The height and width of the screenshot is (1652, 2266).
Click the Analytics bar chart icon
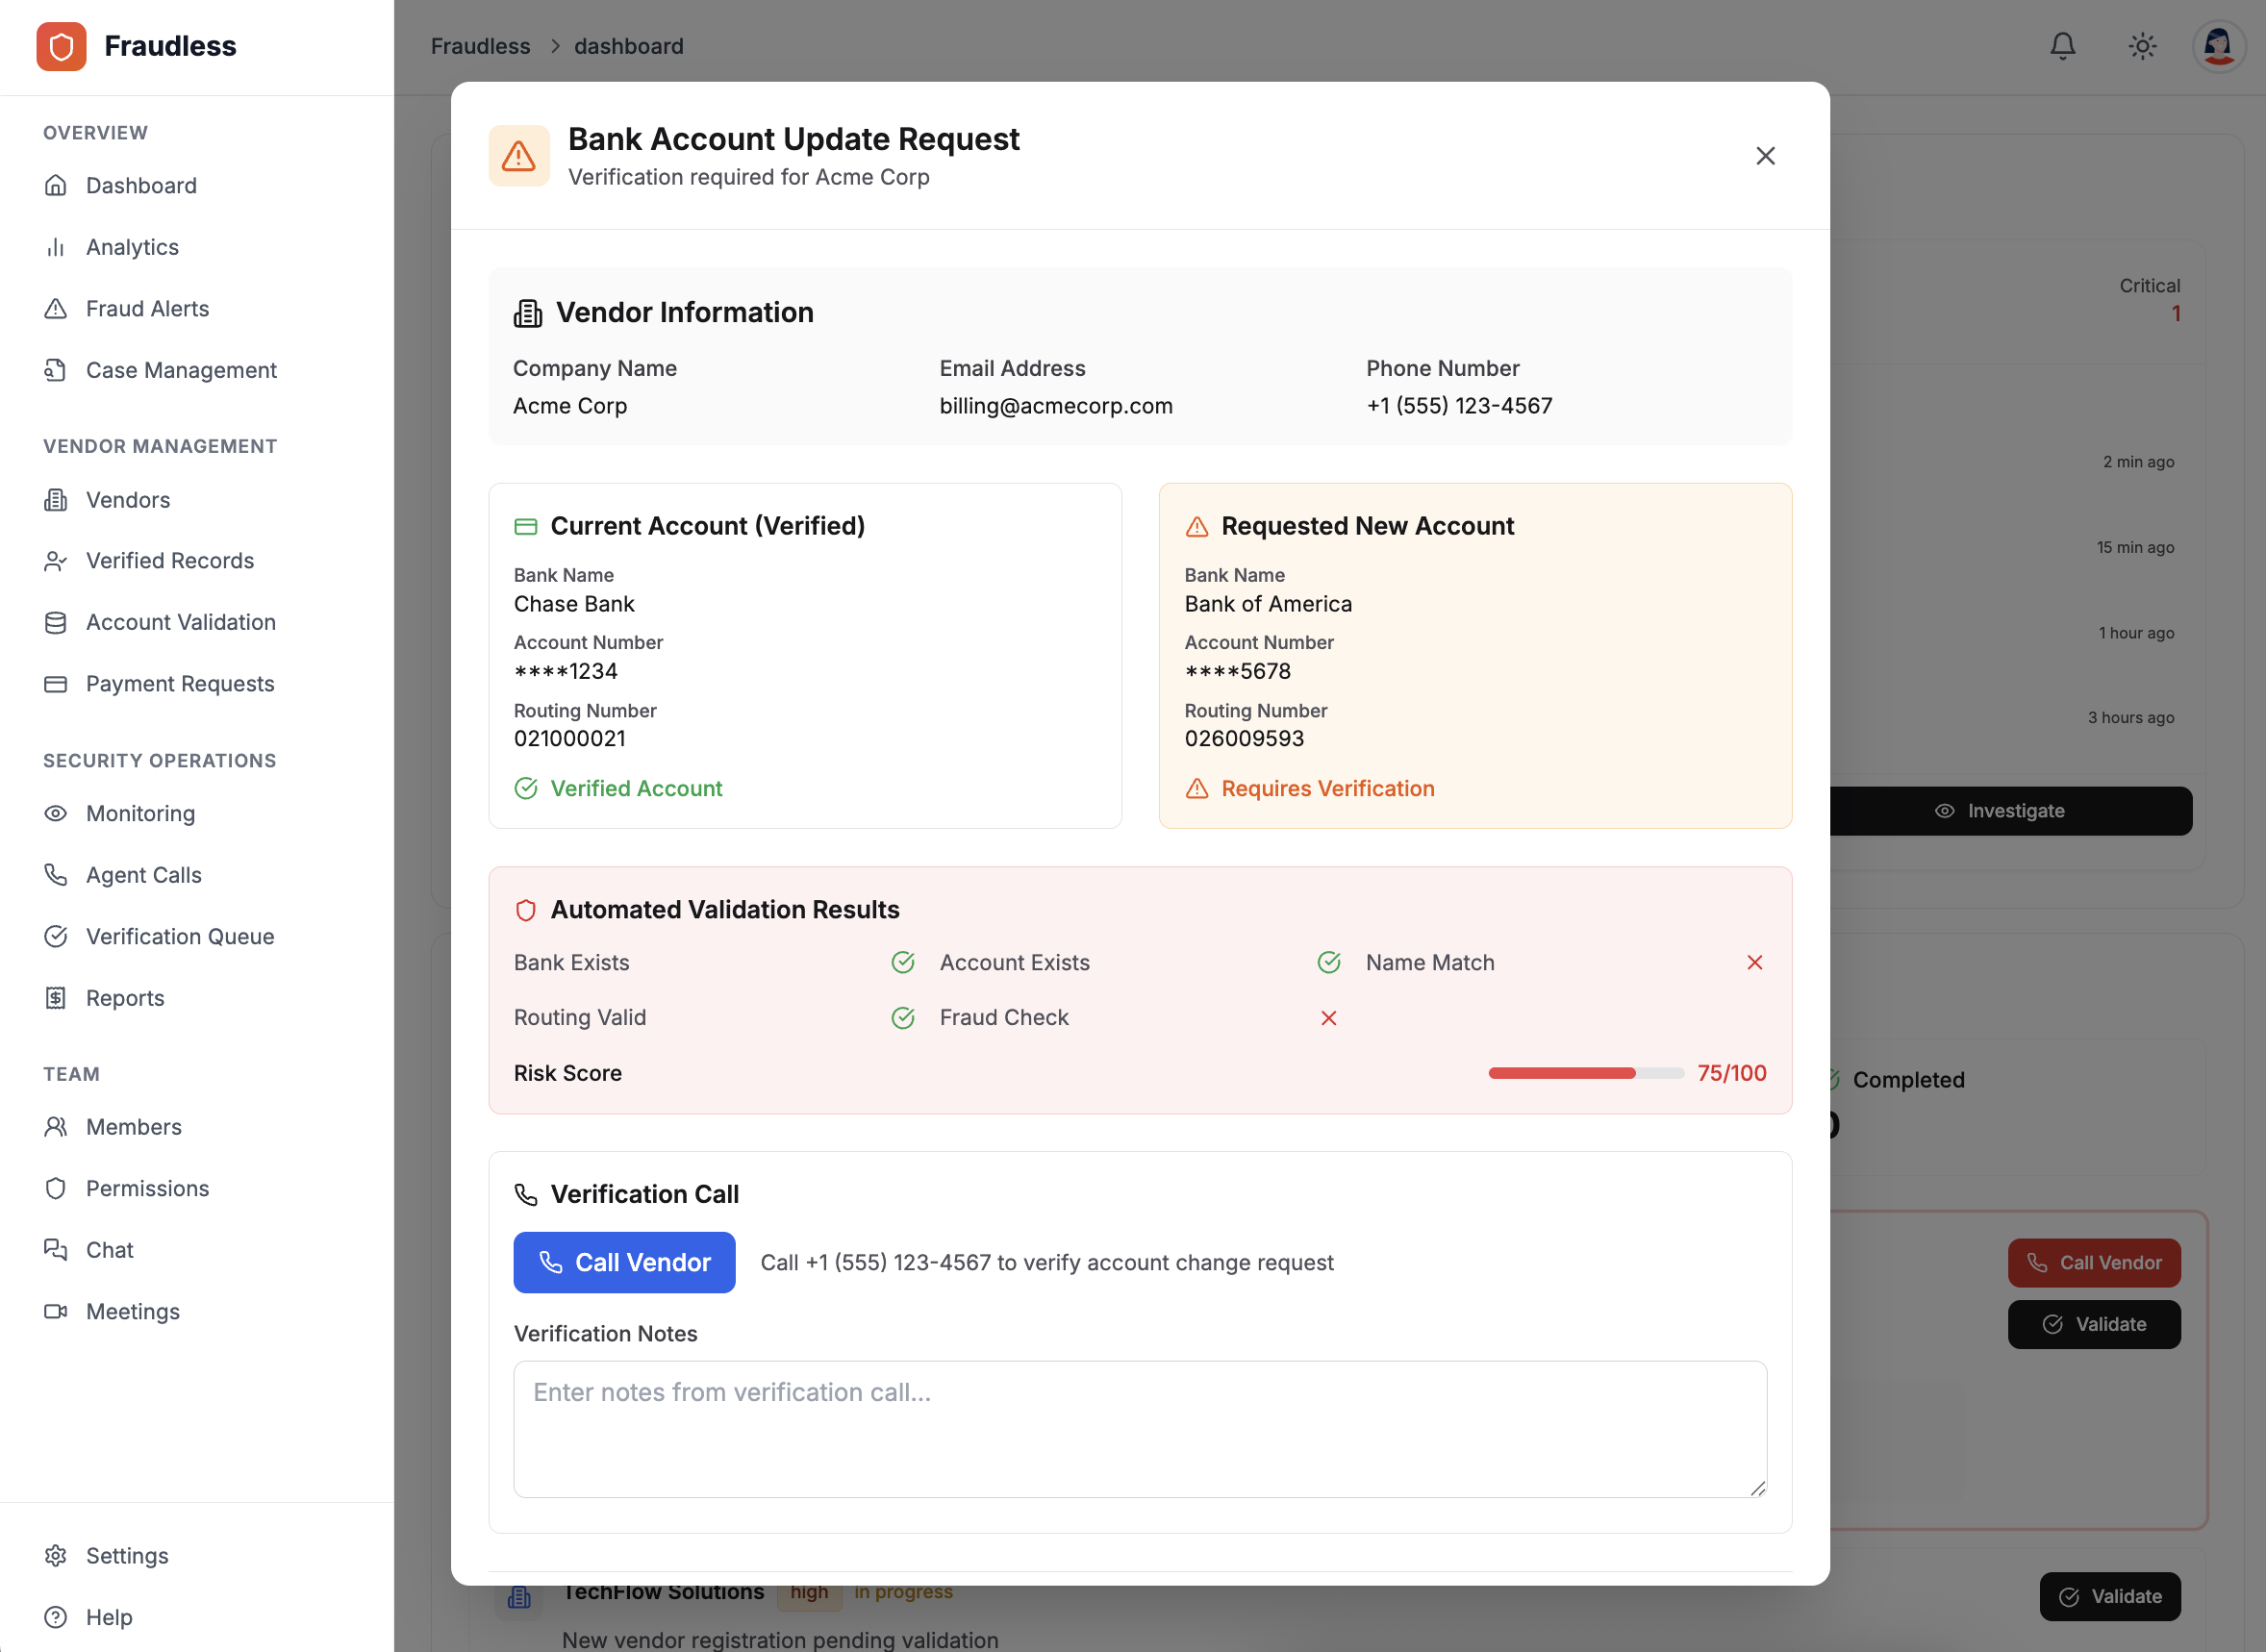click(56, 247)
